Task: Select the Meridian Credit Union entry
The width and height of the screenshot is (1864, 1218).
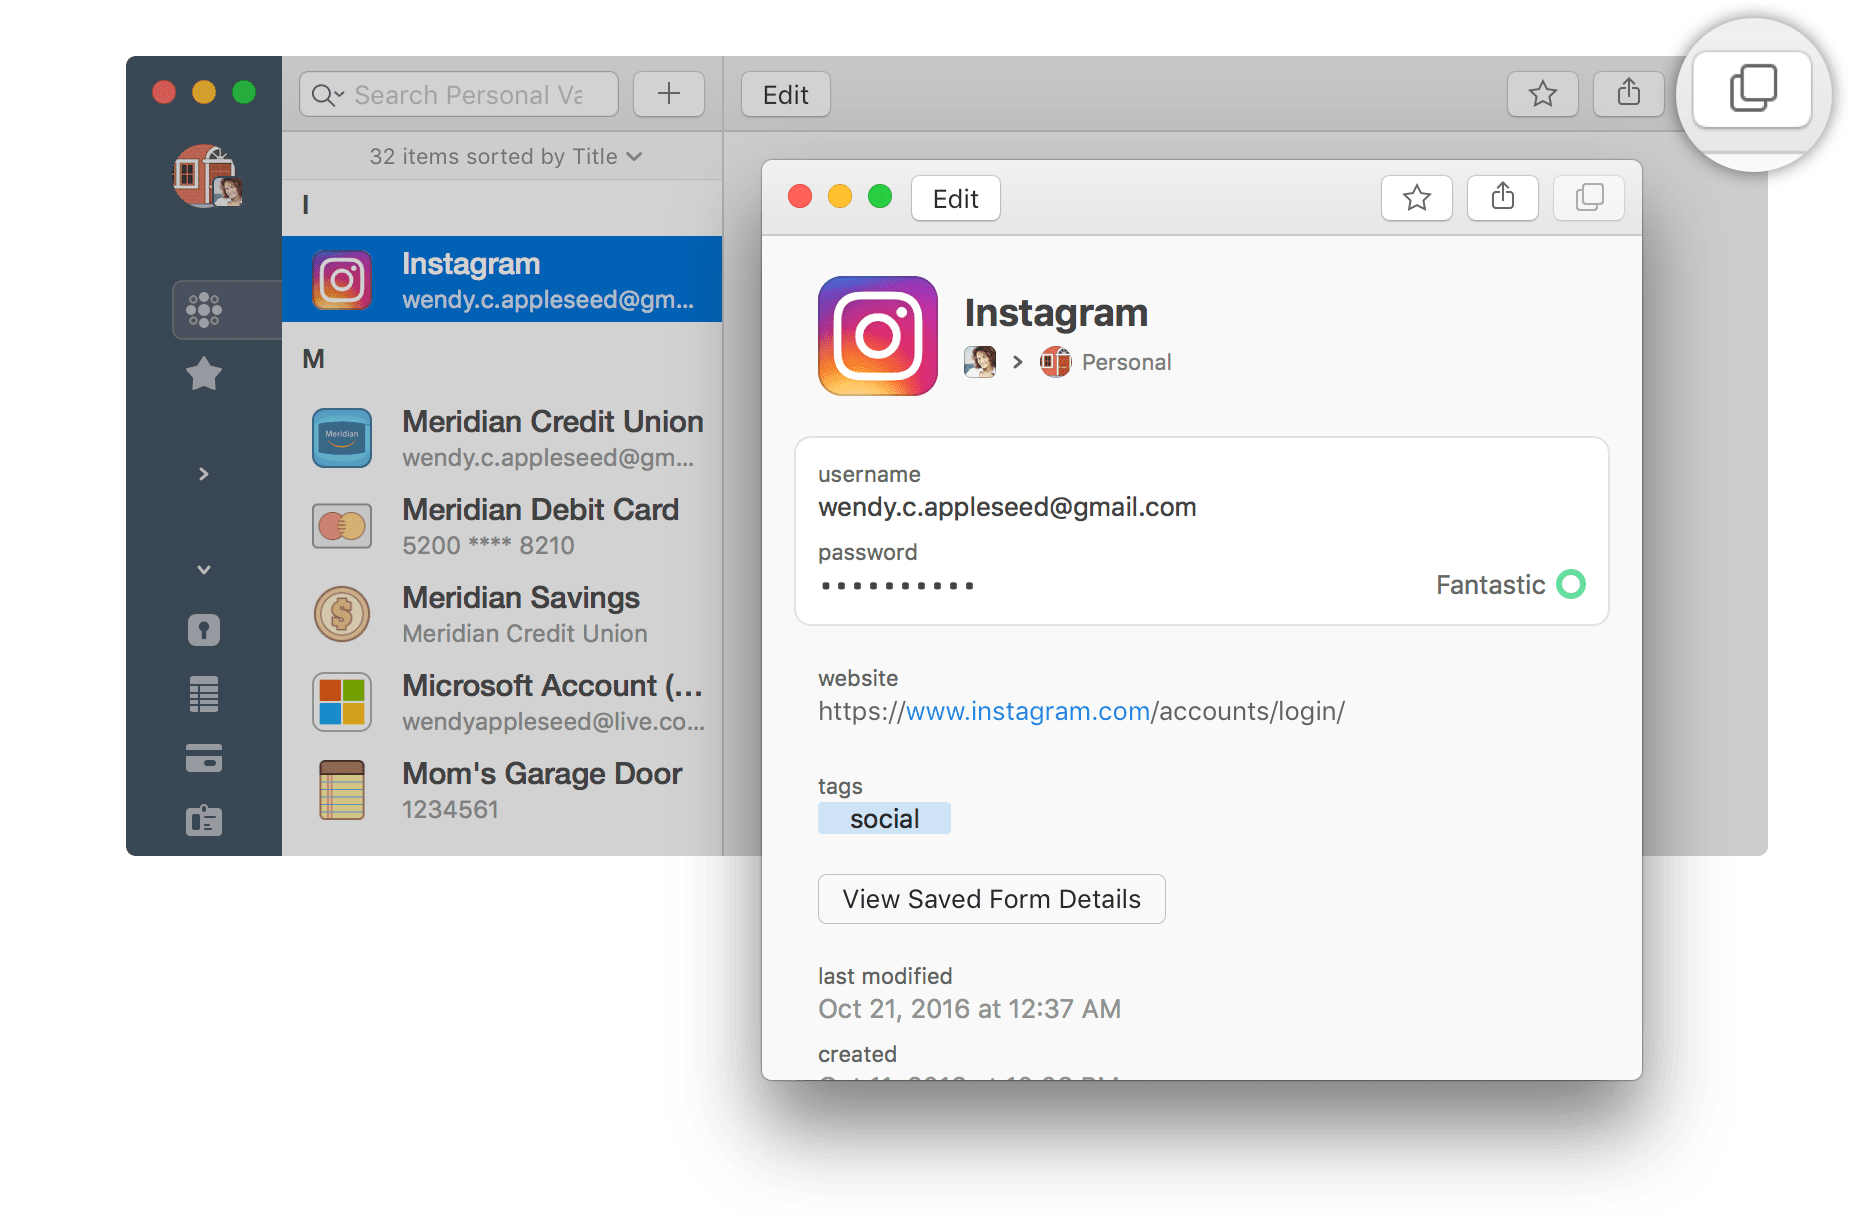Action: [502, 438]
